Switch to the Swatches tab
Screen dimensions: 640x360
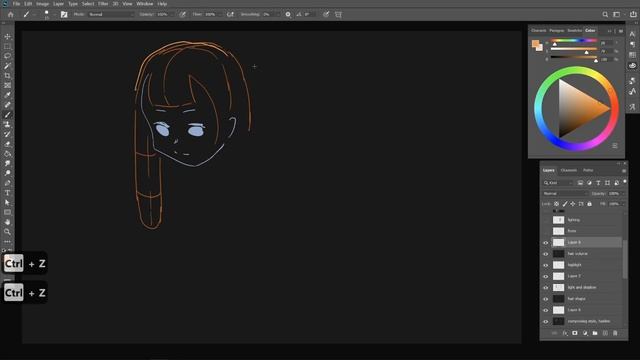pyautogui.click(x=574, y=31)
